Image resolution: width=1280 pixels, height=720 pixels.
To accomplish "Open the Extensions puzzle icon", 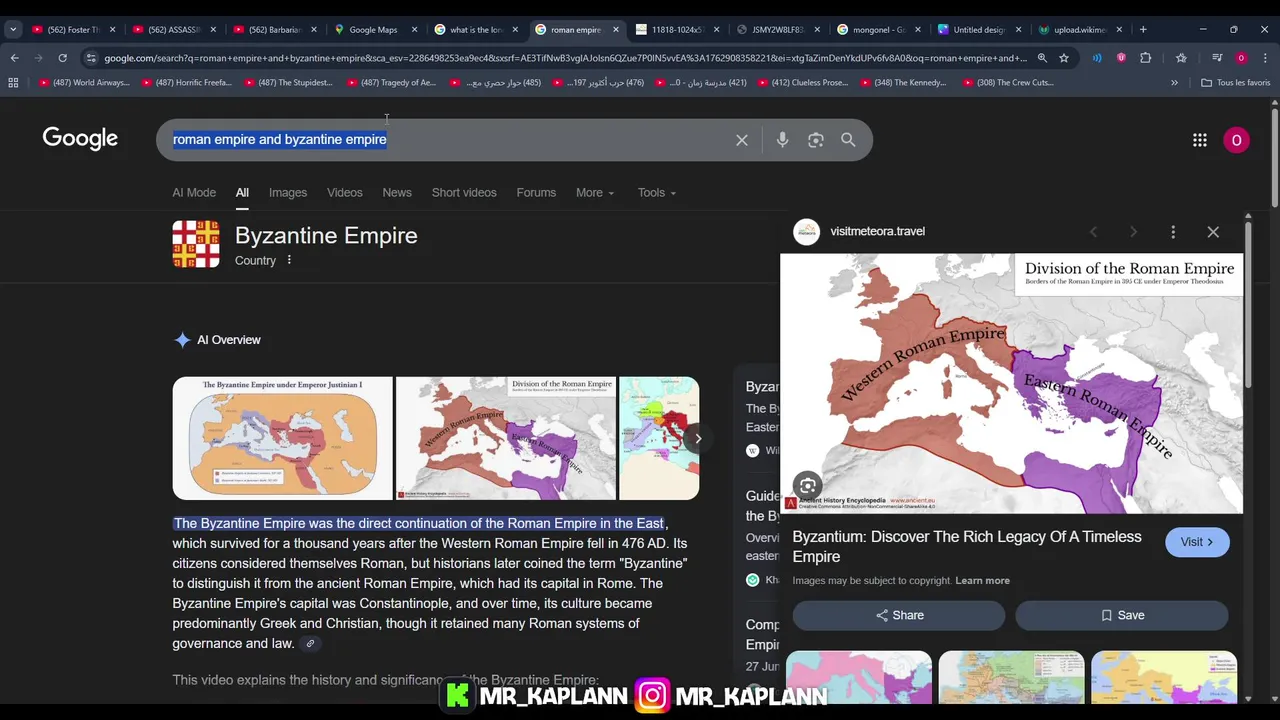I will coord(1145,58).
